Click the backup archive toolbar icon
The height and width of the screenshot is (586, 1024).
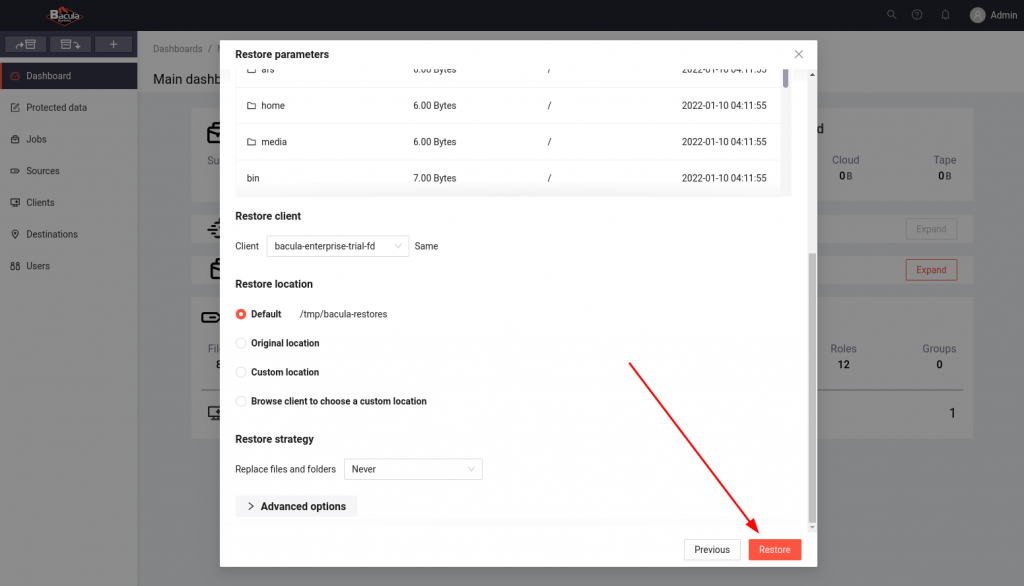26,45
